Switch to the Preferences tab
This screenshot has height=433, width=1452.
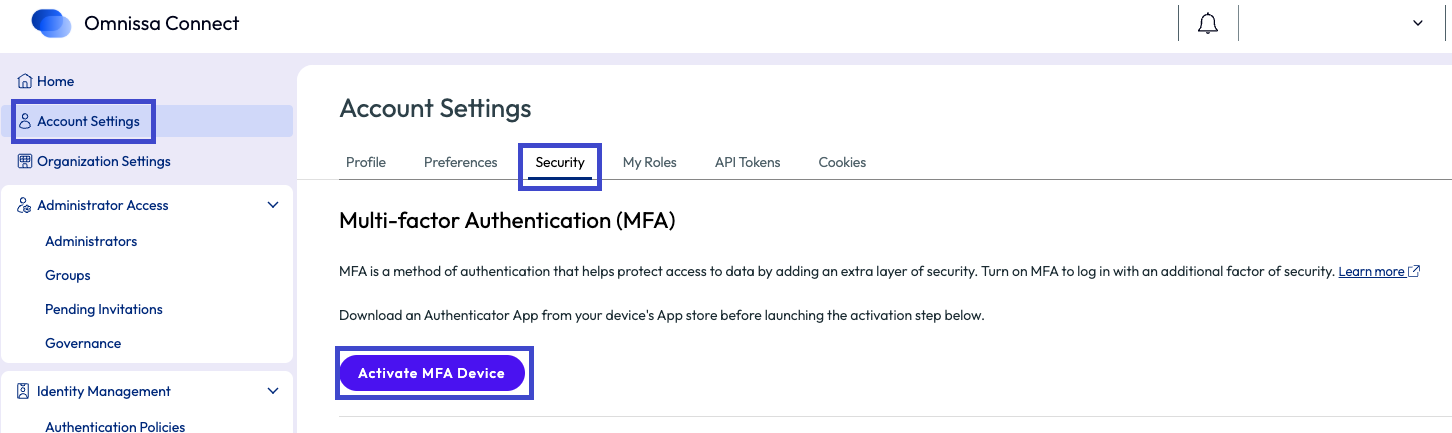[x=461, y=162]
